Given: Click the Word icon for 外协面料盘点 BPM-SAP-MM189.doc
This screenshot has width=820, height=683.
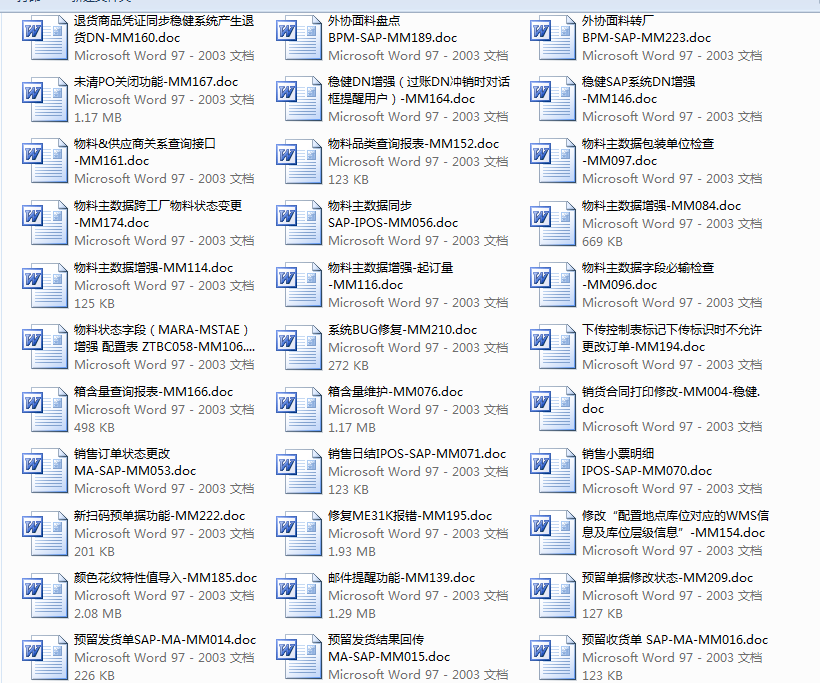Looking at the screenshot, I should pyautogui.click(x=298, y=38).
